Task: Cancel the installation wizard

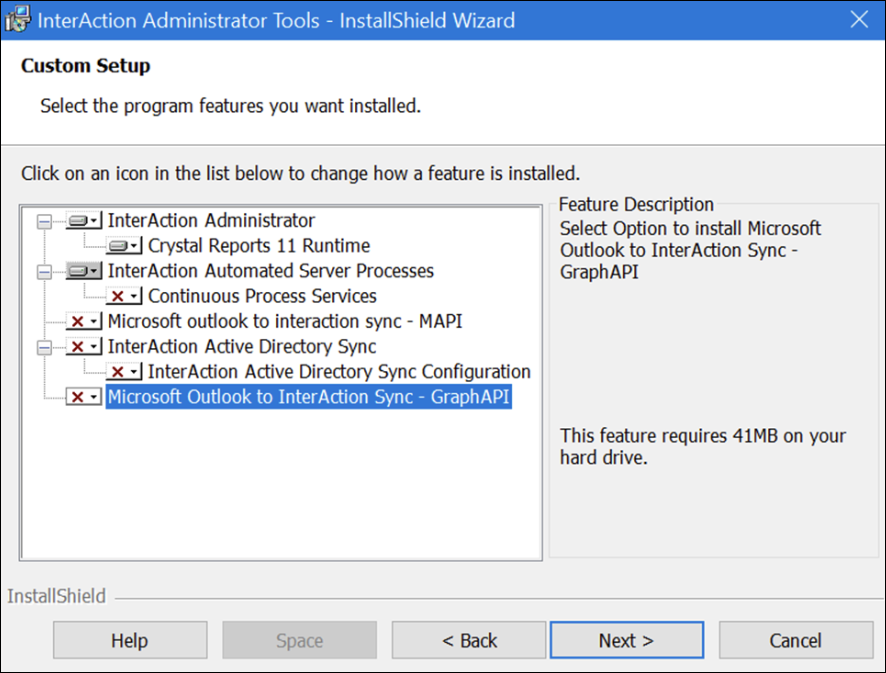Action: pos(796,640)
